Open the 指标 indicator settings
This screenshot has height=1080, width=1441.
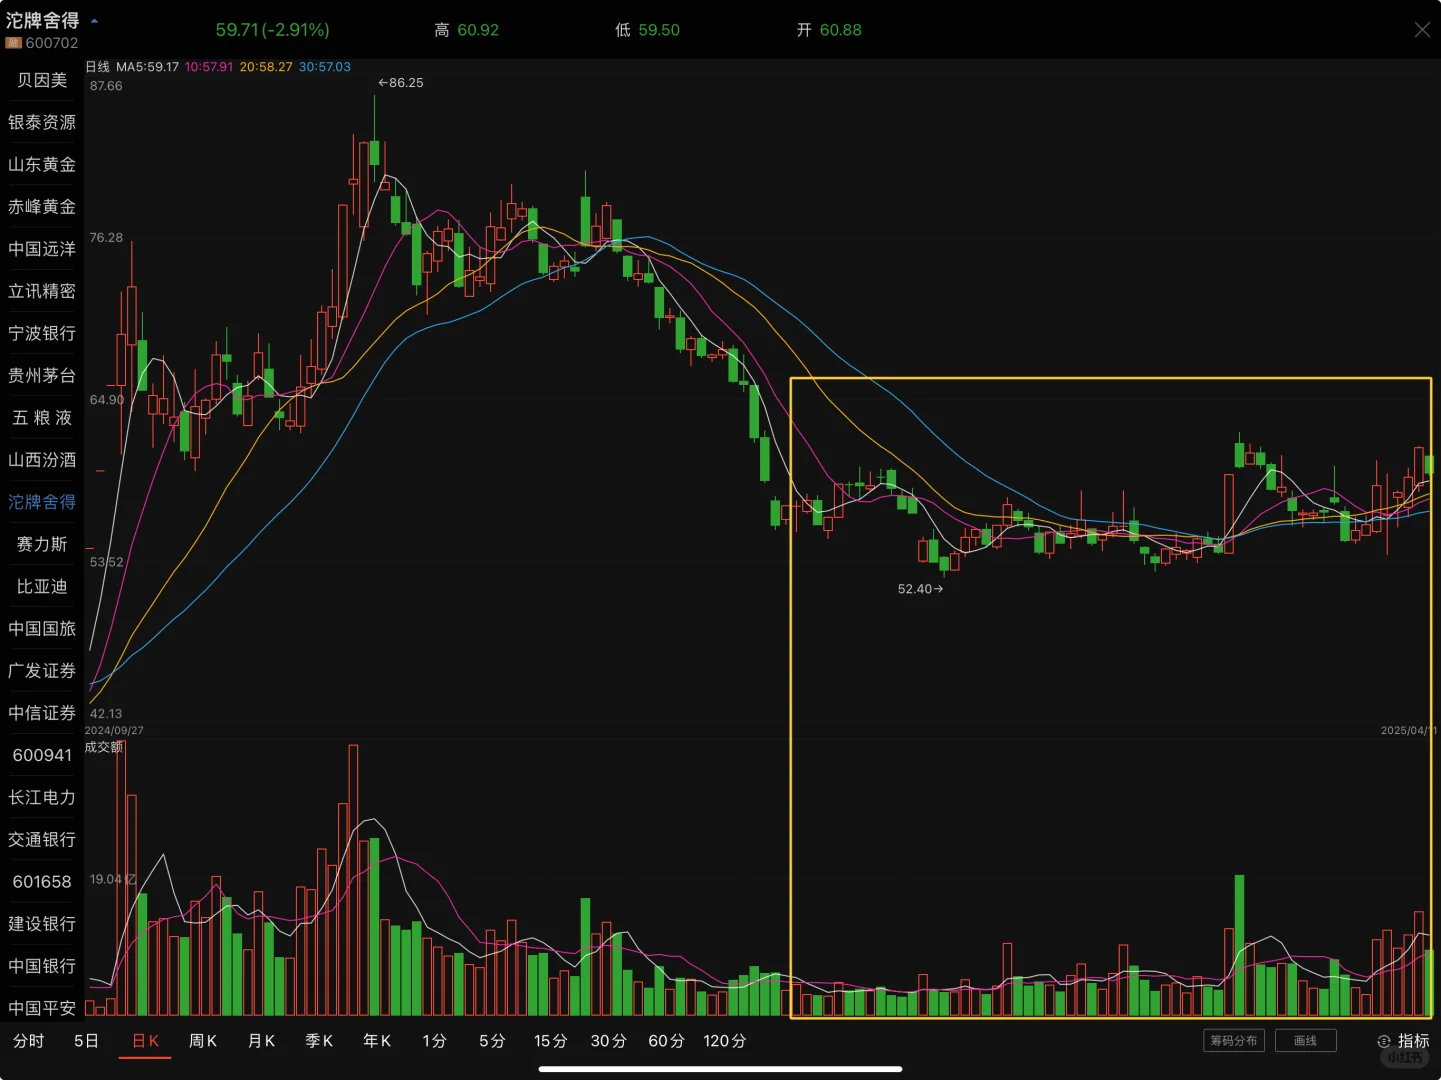point(1404,1041)
